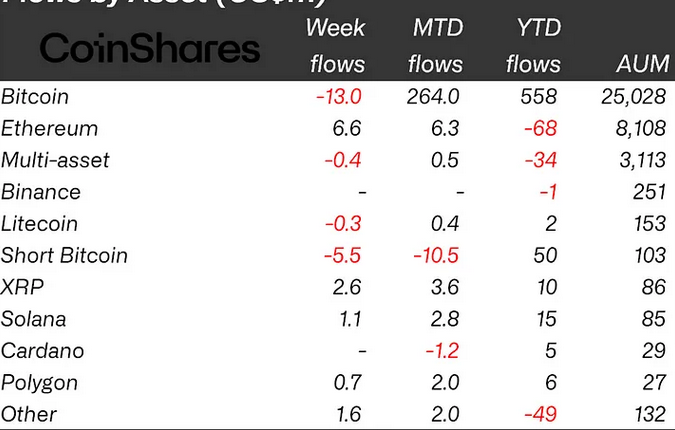
Task: Select the Cardano row label
Action: click(x=42, y=350)
